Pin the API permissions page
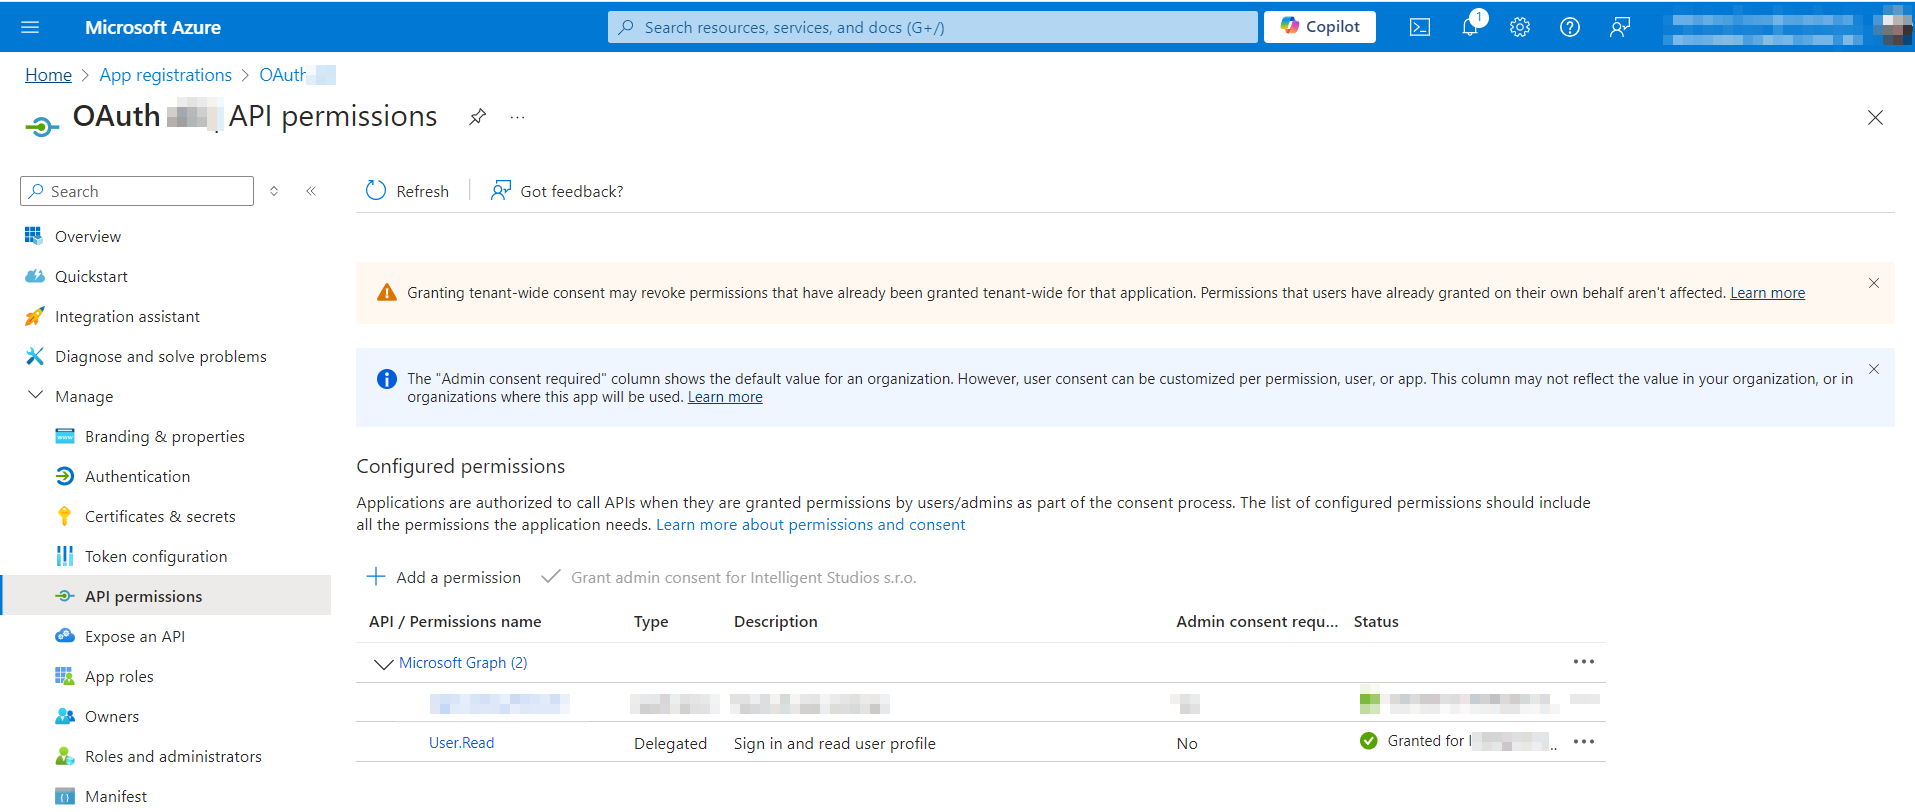1915x812 pixels. pyautogui.click(x=477, y=117)
